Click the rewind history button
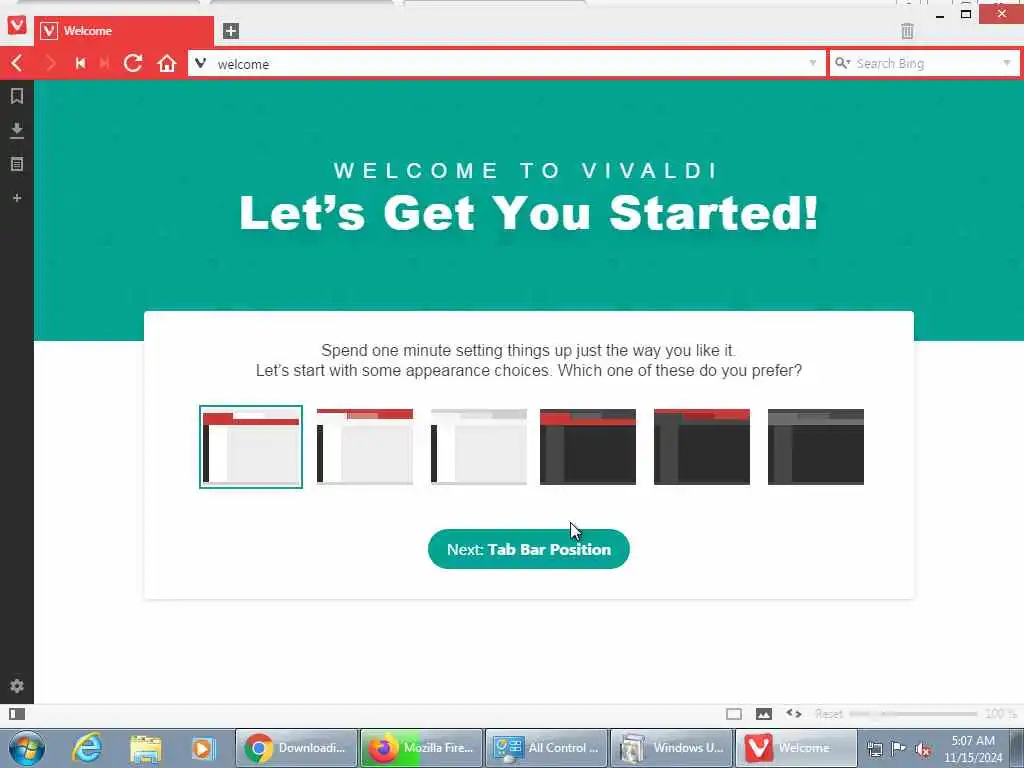 pos(80,63)
